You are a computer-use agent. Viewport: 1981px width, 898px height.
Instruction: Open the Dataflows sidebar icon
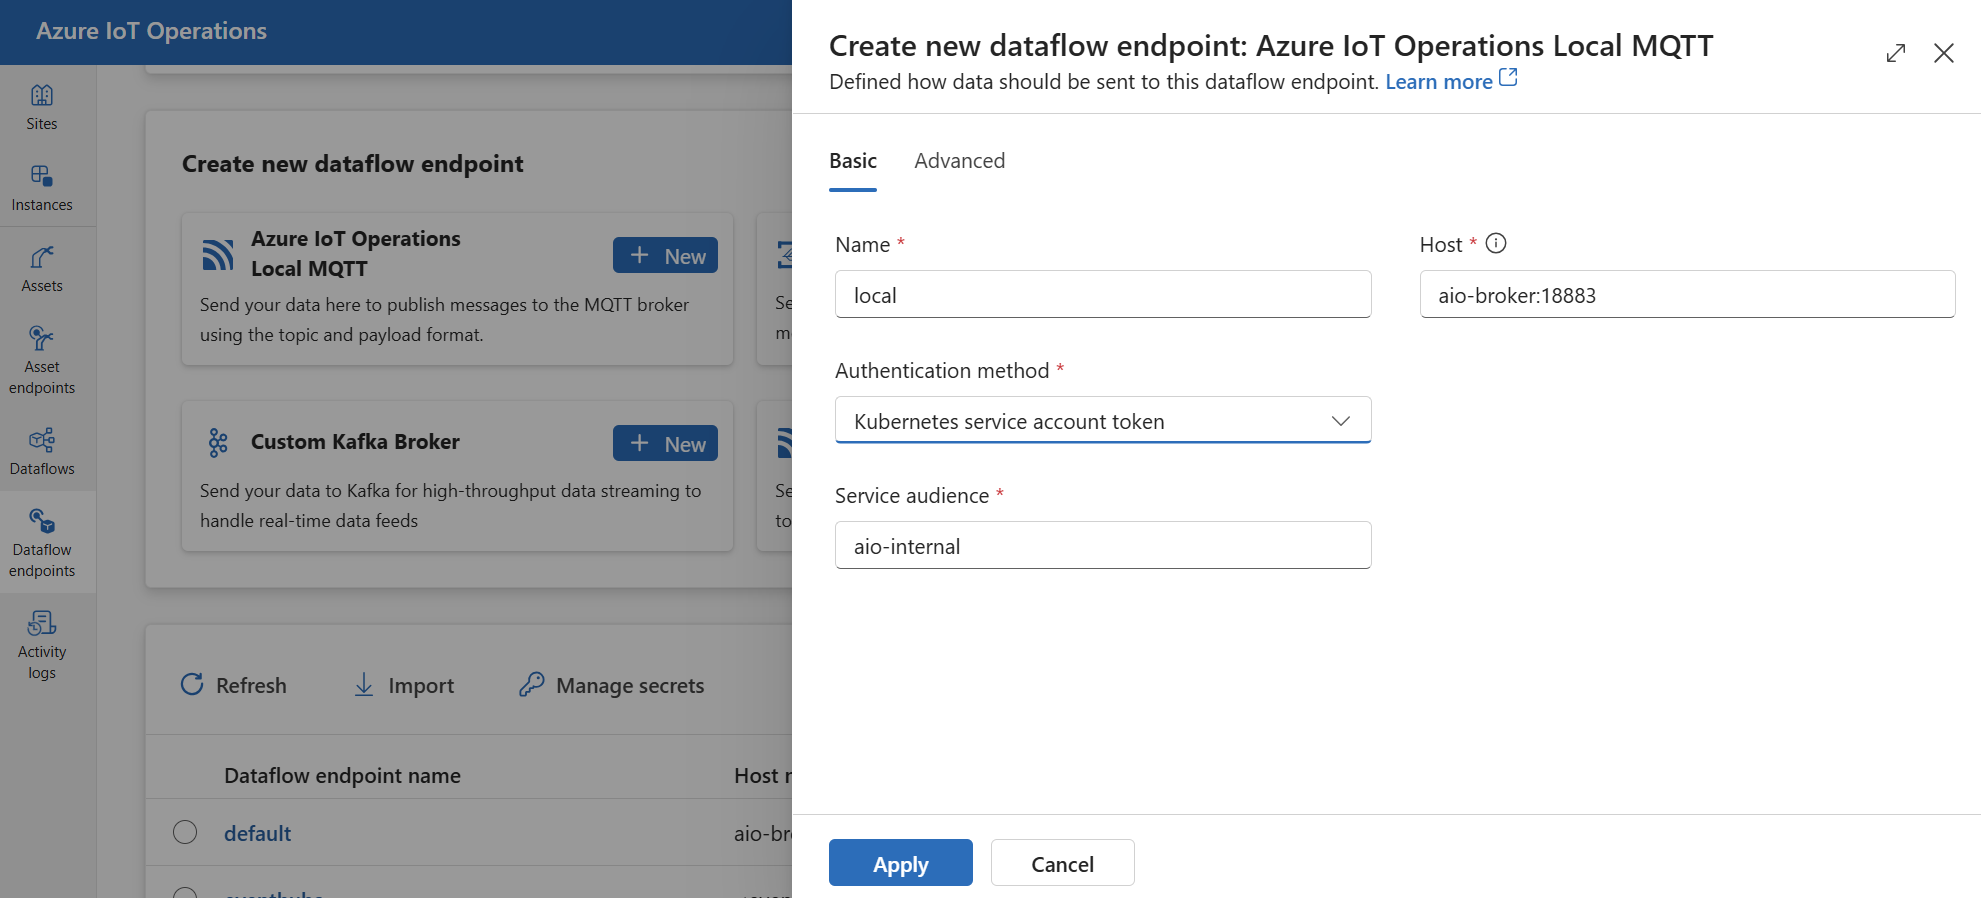[42, 440]
